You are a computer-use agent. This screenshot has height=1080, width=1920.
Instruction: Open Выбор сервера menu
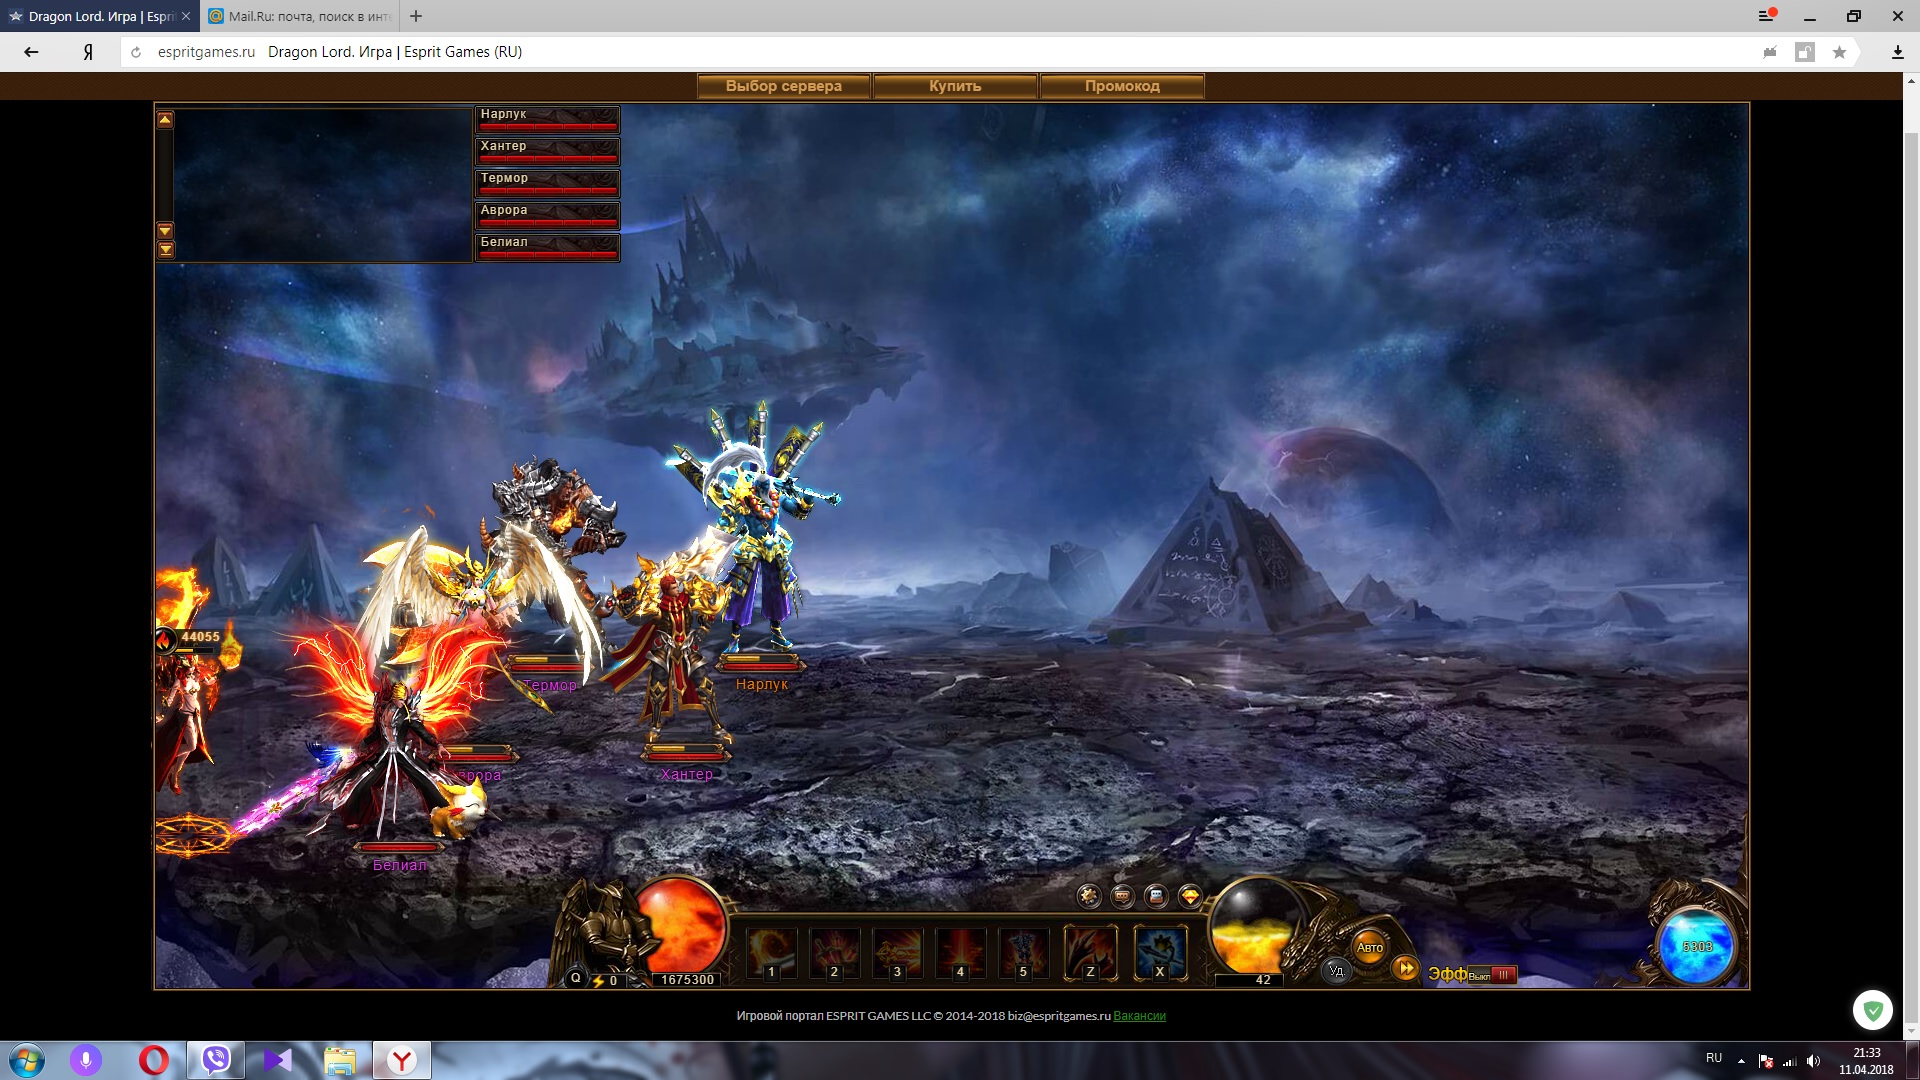783,86
